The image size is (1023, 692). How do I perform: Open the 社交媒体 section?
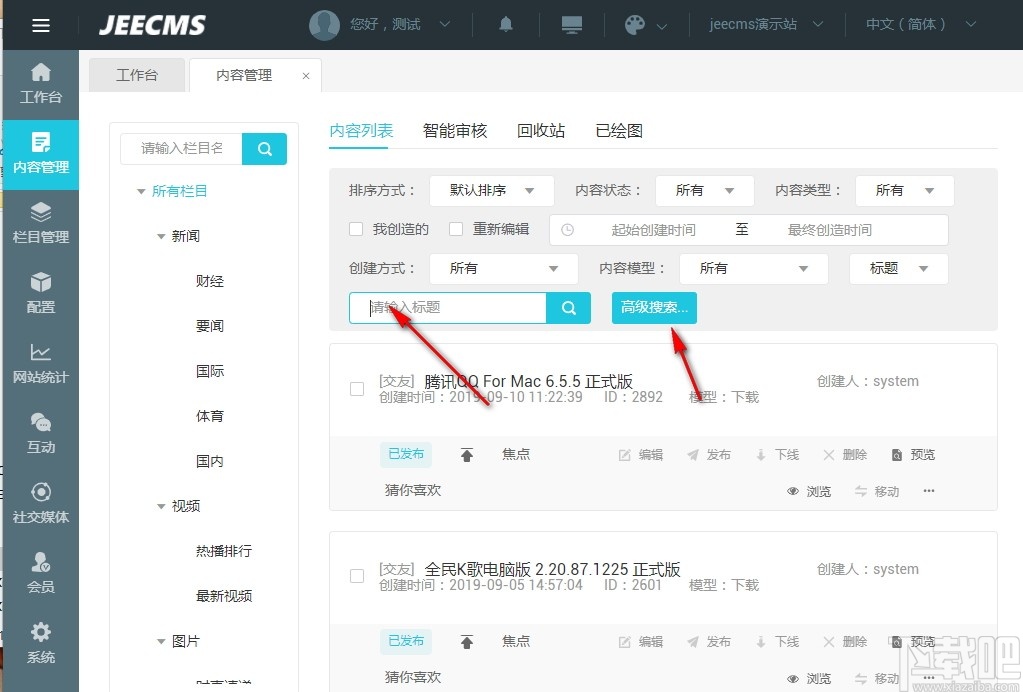coord(40,503)
